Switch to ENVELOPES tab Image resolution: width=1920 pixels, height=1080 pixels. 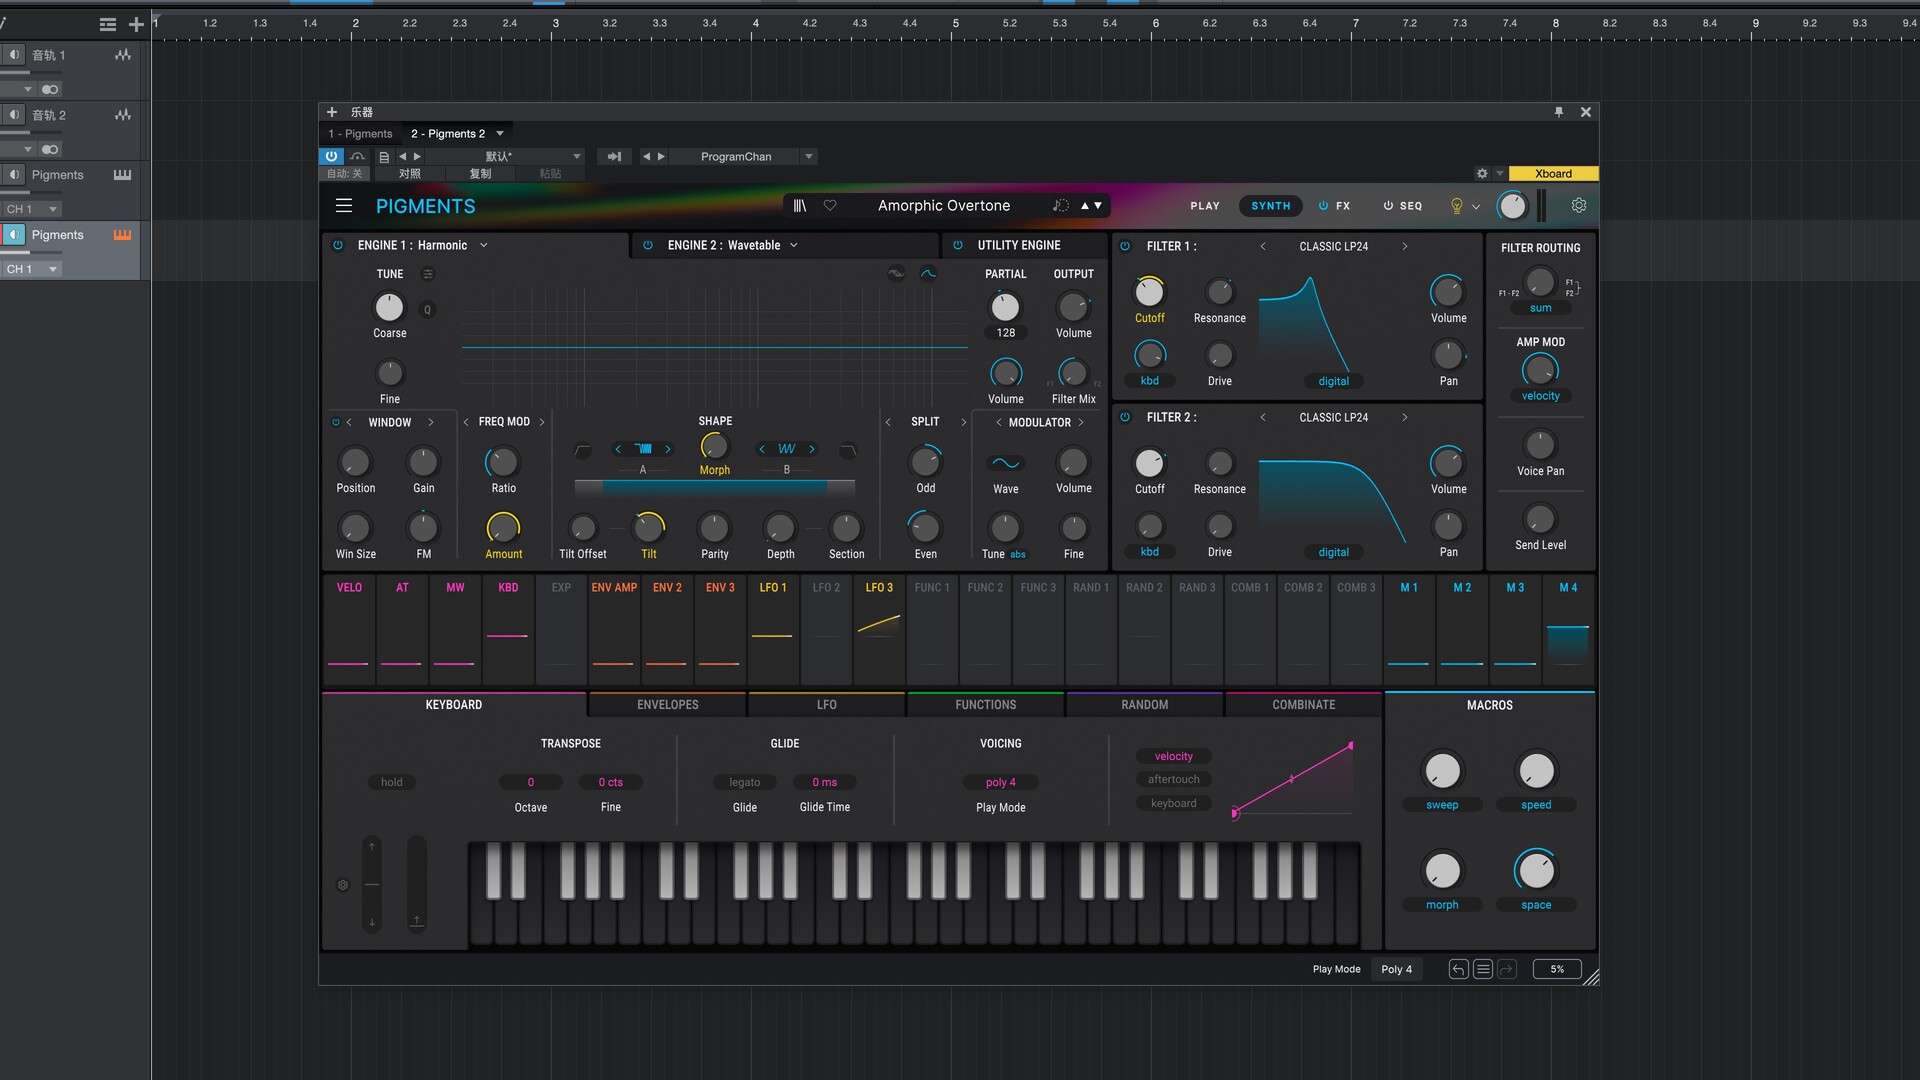point(667,705)
